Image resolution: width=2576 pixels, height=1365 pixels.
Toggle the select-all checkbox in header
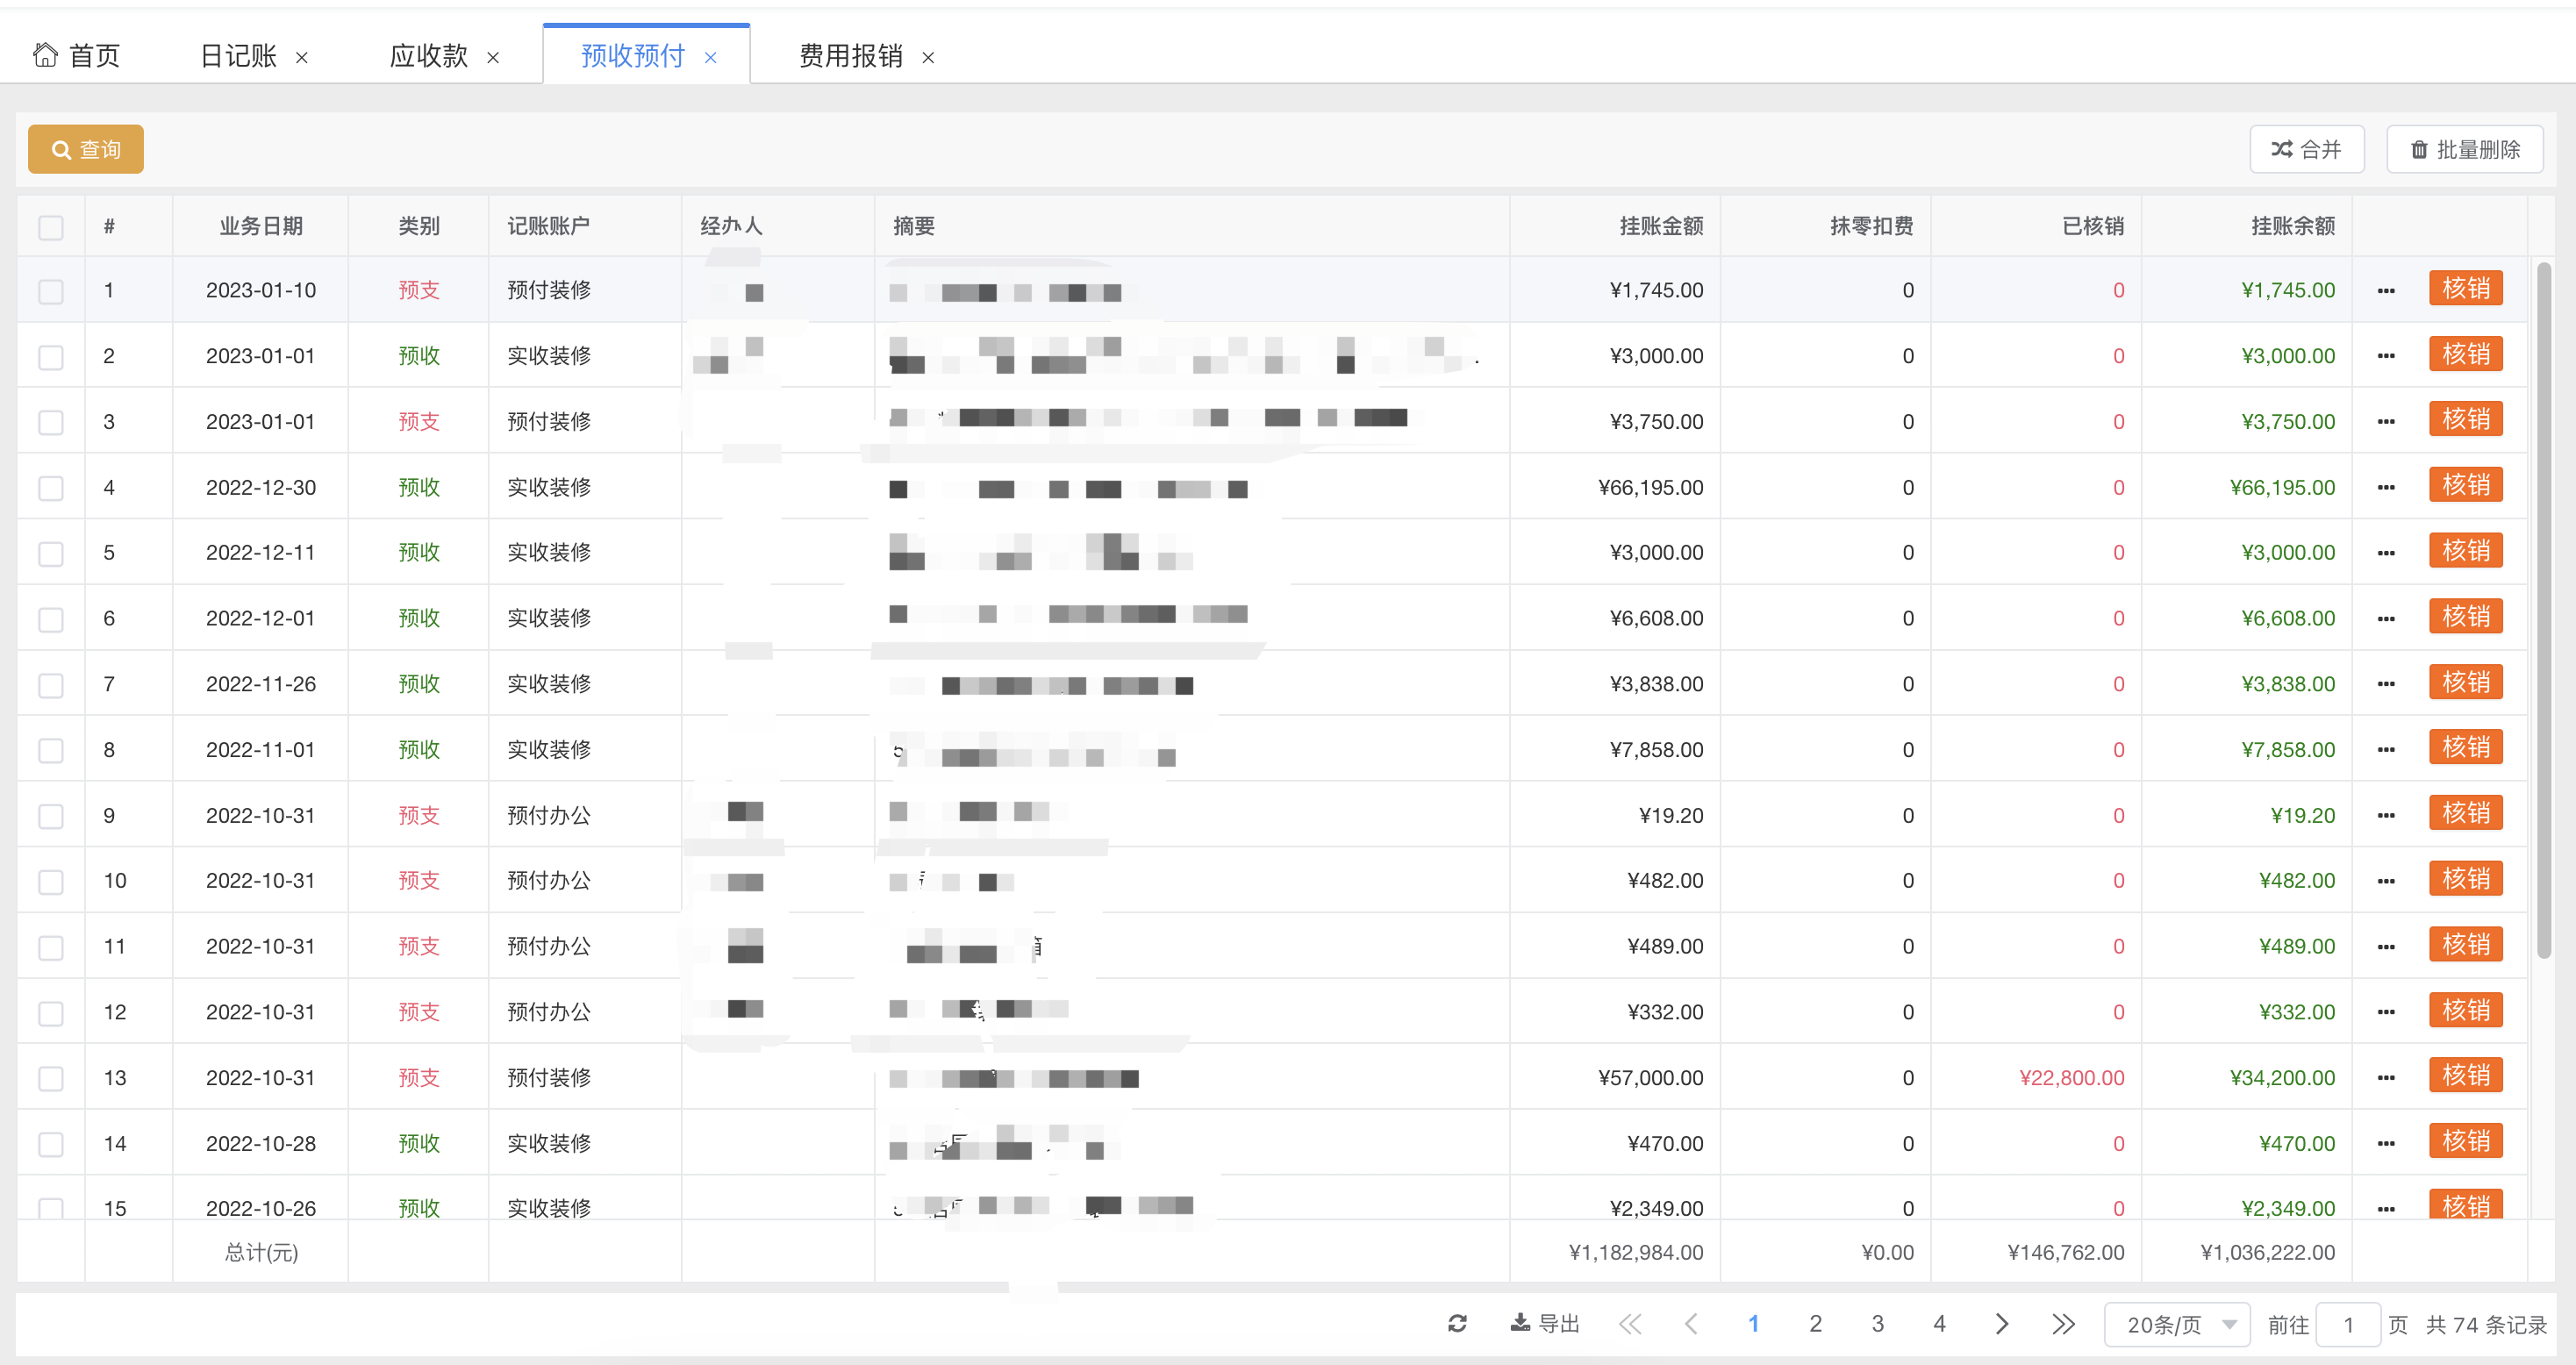(x=51, y=227)
